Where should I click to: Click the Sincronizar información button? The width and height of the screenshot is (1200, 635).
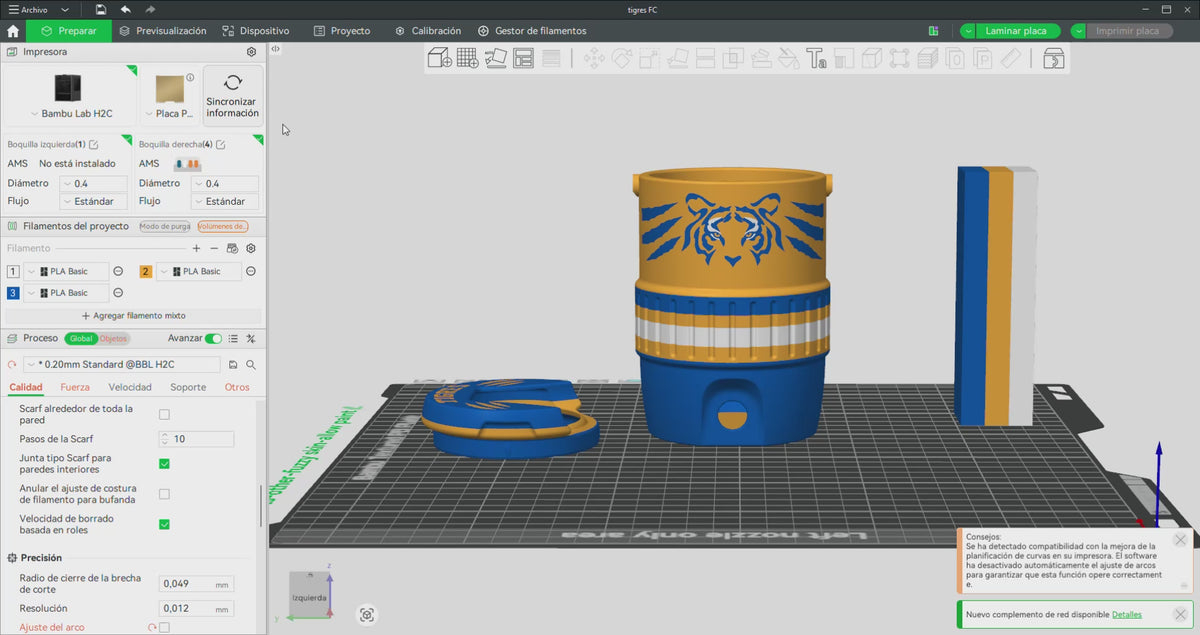233,95
